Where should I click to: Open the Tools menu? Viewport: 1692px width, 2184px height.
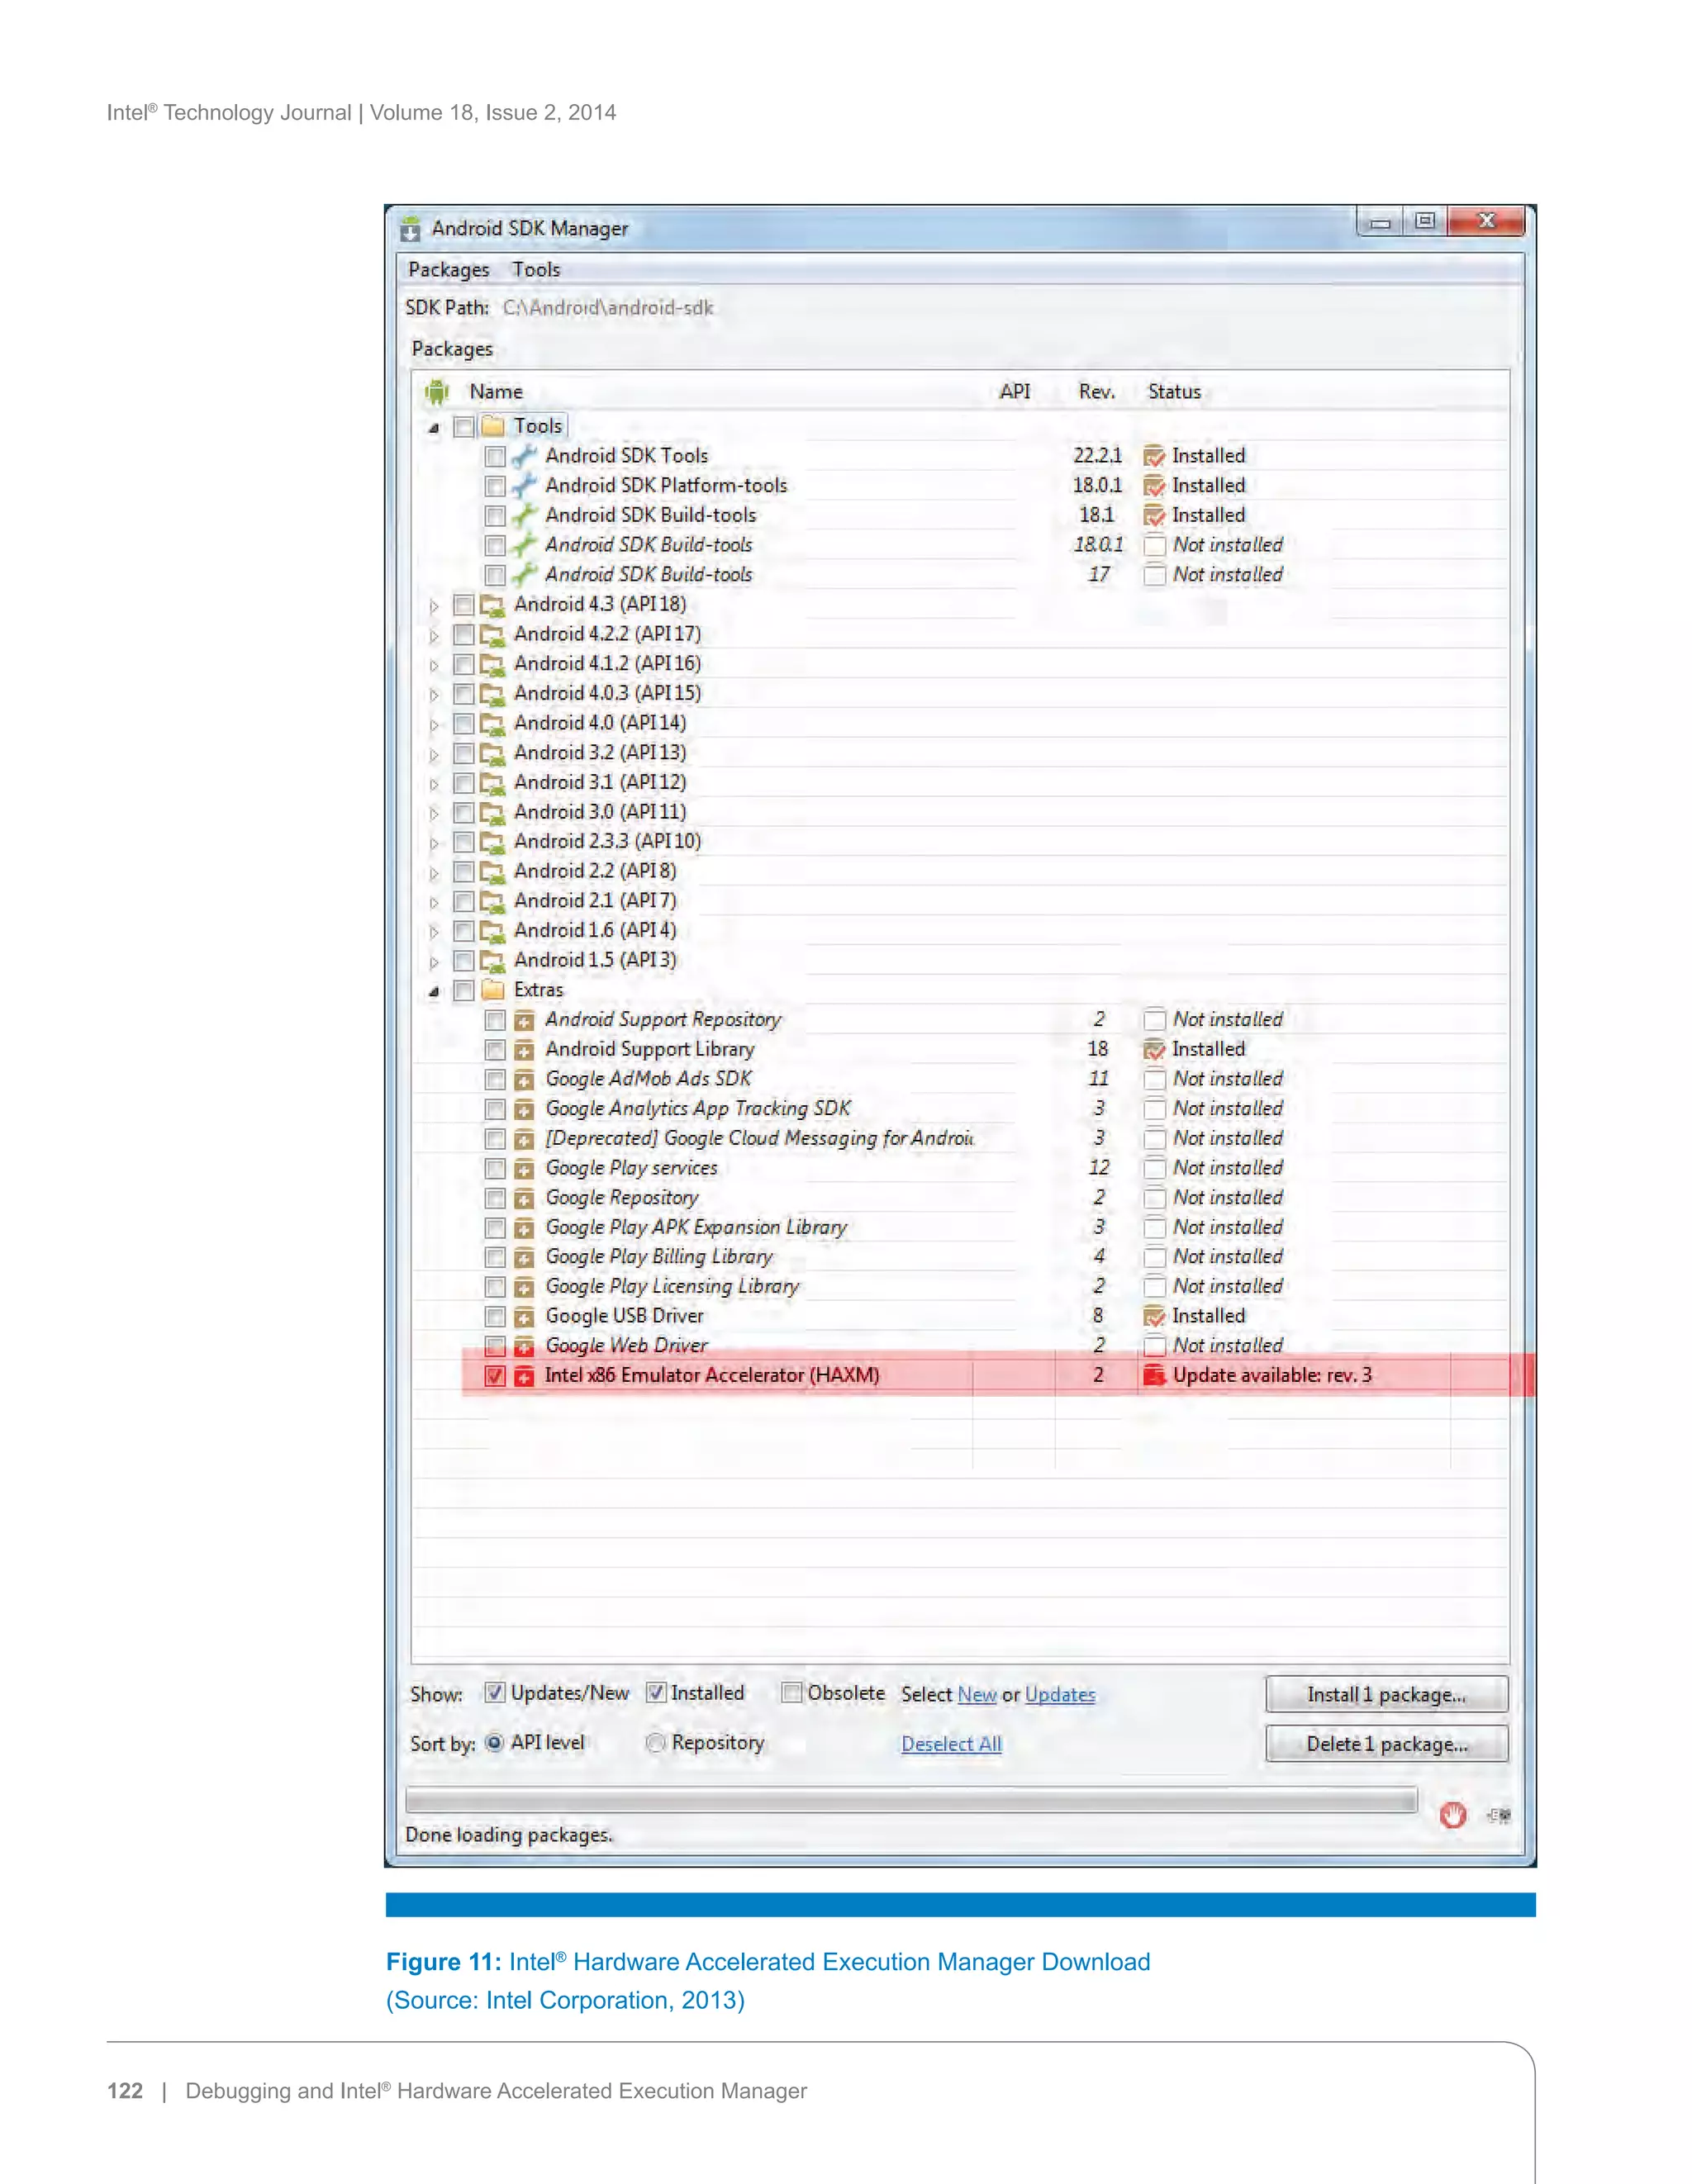(536, 270)
